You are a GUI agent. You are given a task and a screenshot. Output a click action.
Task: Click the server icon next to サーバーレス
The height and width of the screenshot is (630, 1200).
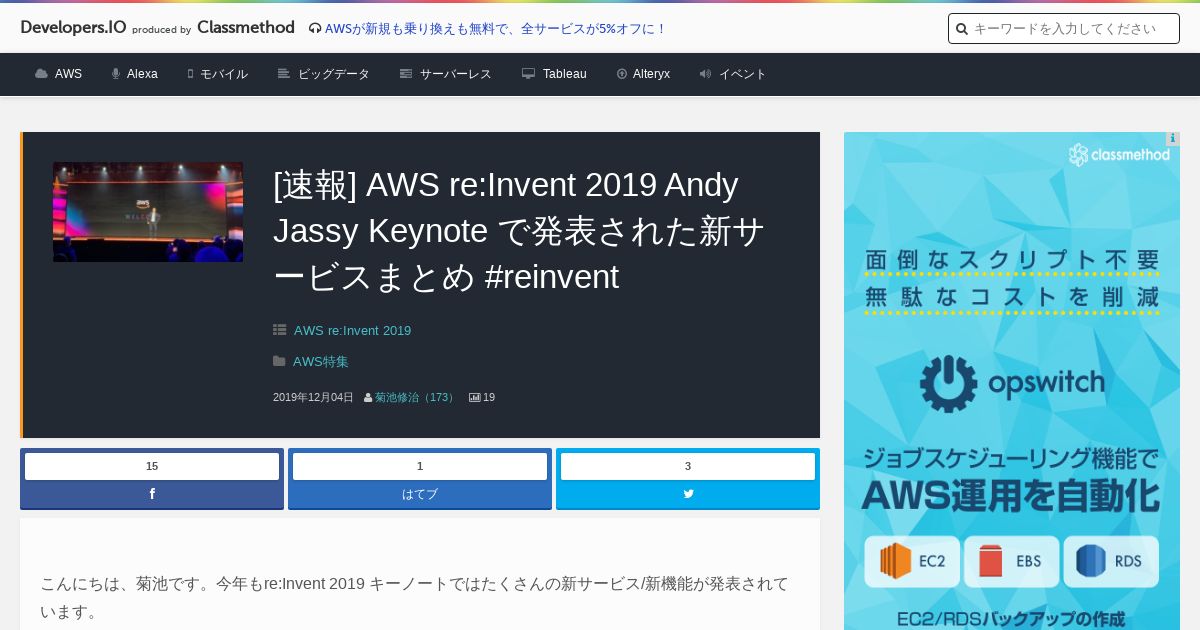(x=406, y=74)
